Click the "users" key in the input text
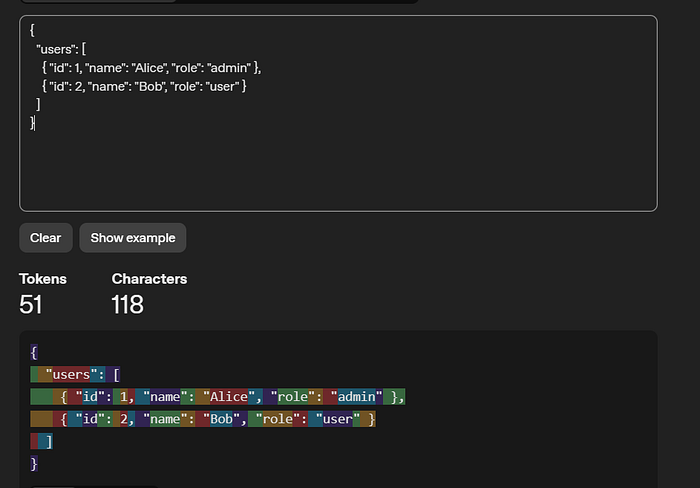The width and height of the screenshot is (700, 488). pyautogui.click(x=56, y=49)
